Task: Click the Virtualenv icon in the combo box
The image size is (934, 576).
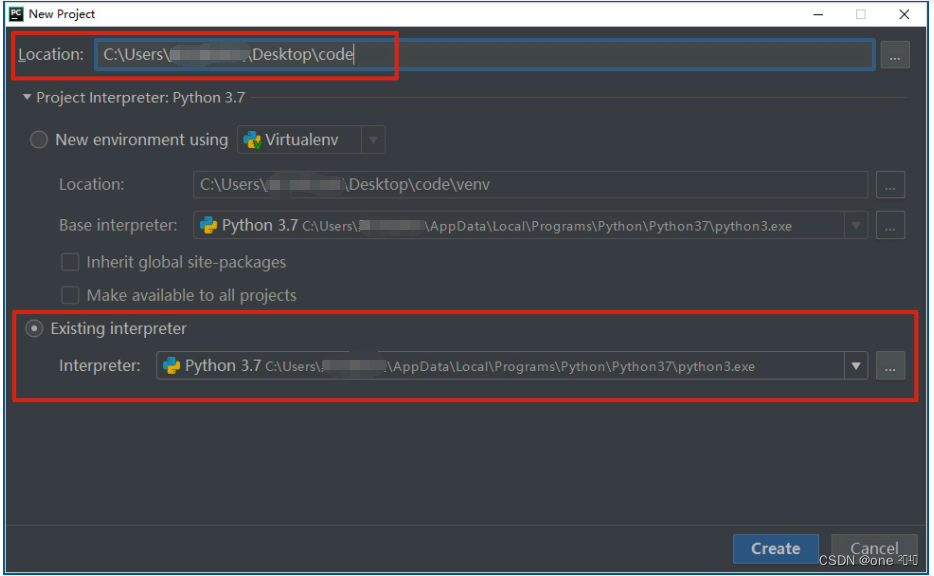Action: pyautogui.click(x=252, y=140)
